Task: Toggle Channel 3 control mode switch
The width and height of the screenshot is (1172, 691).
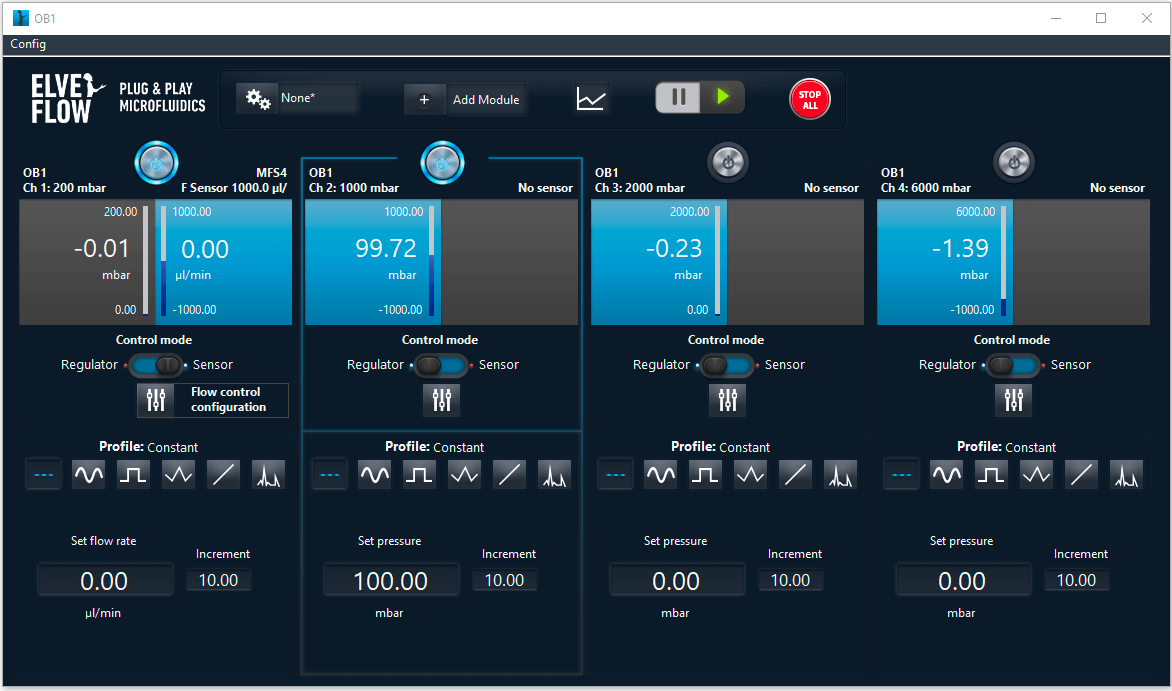Action: [x=727, y=365]
